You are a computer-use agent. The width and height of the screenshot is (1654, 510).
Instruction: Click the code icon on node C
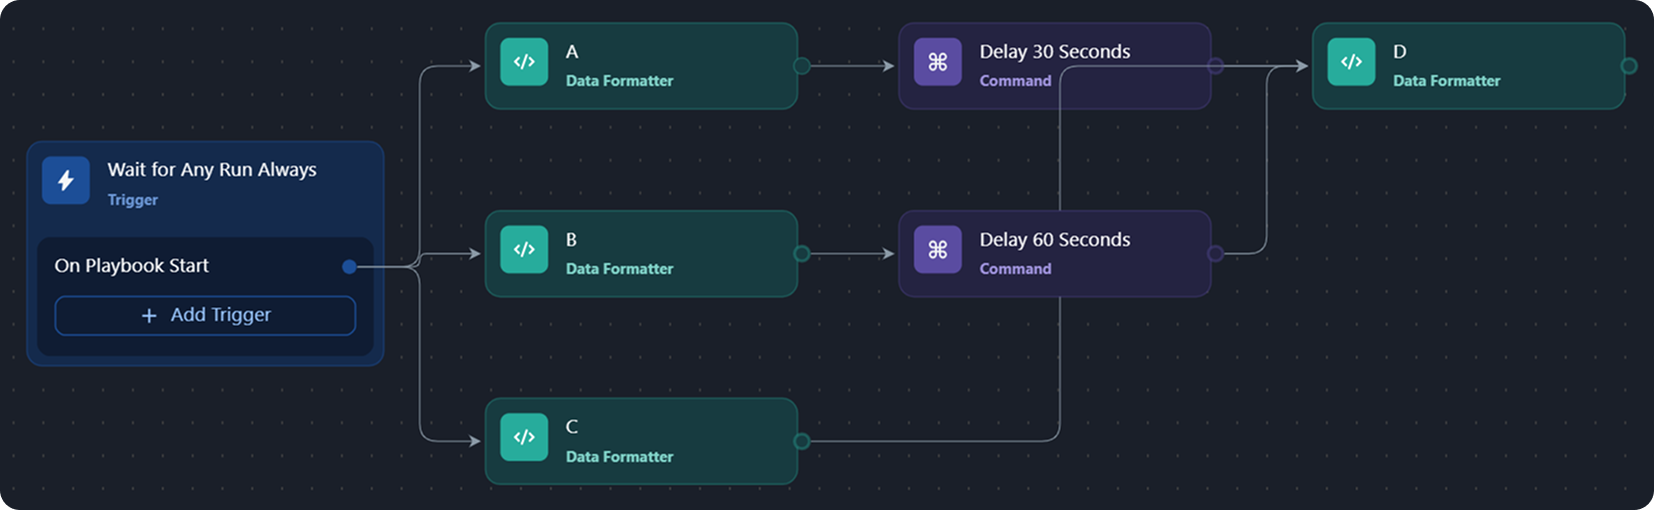pos(524,437)
